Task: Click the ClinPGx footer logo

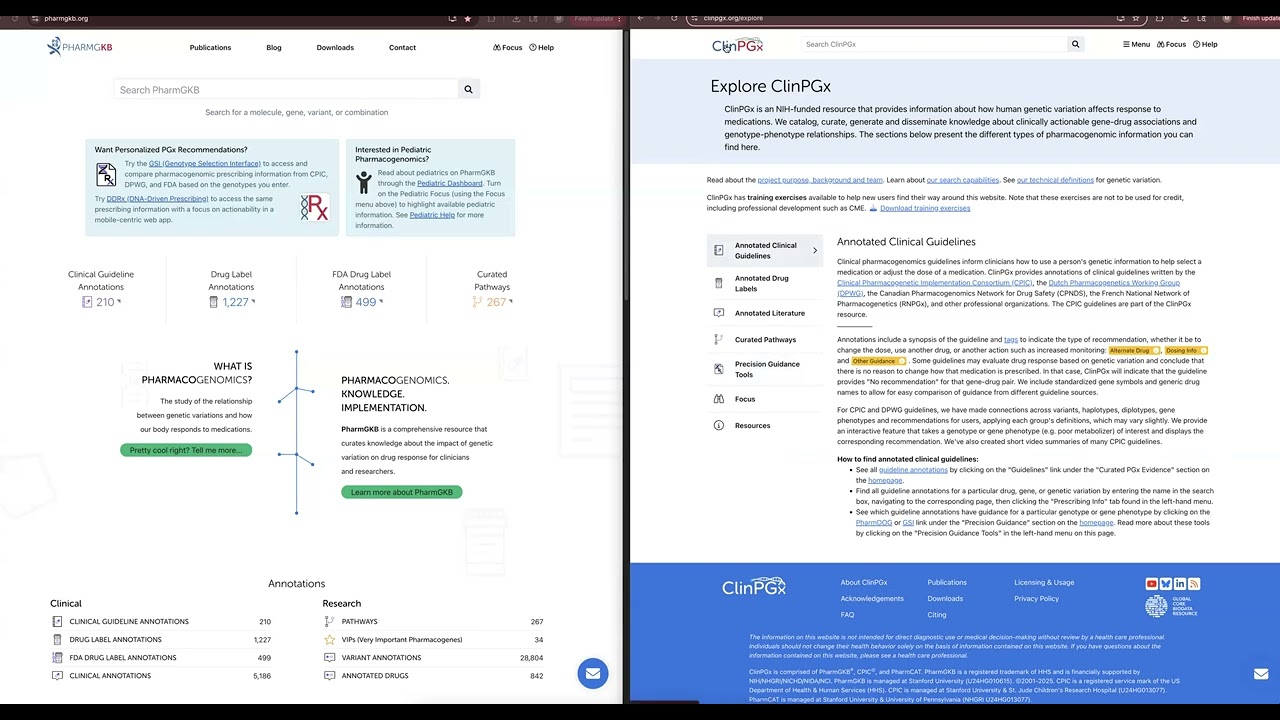Action: pyautogui.click(x=754, y=587)
